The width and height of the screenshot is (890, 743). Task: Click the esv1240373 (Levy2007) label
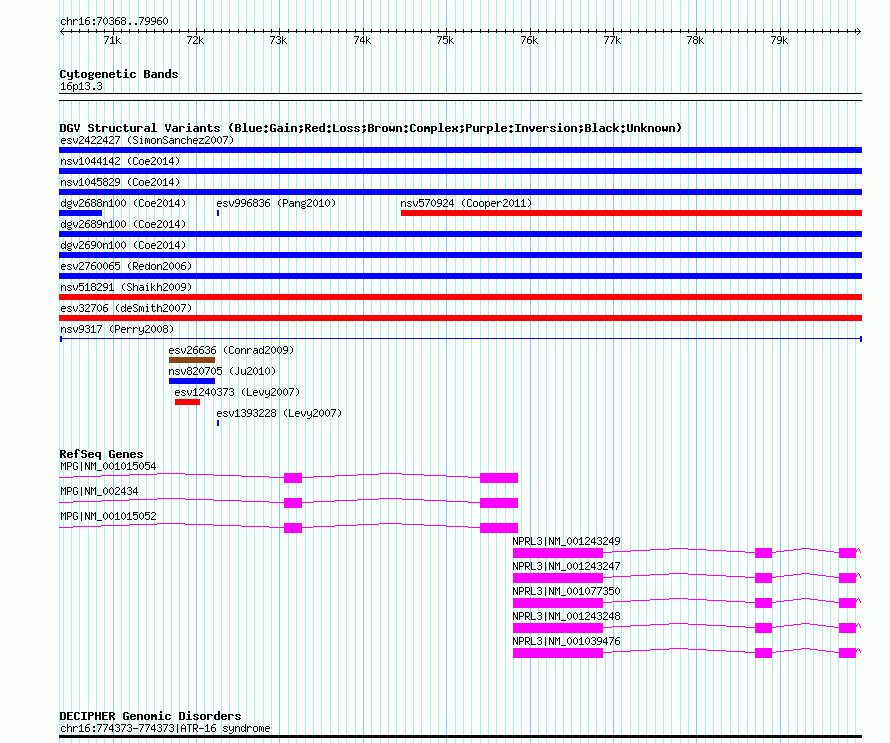click(x=237, y=392)
